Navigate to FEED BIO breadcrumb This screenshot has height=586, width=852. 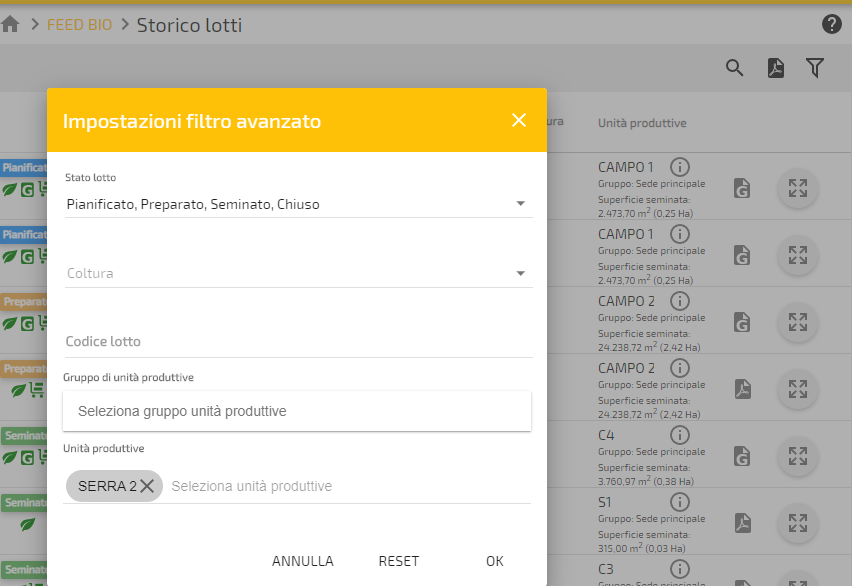click(x=80, y=25)
